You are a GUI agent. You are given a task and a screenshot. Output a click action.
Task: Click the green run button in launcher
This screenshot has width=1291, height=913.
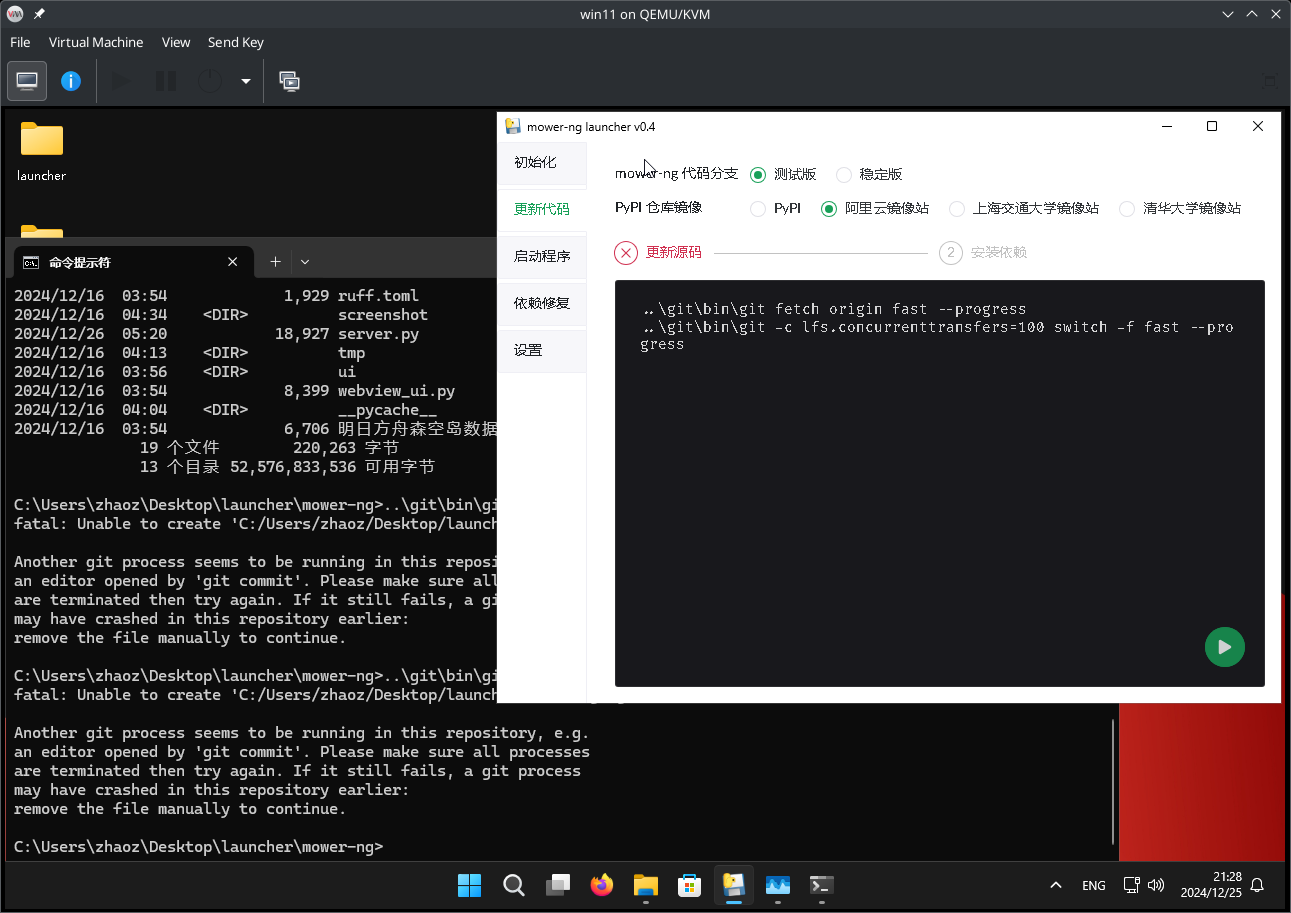click(1224, 647)
